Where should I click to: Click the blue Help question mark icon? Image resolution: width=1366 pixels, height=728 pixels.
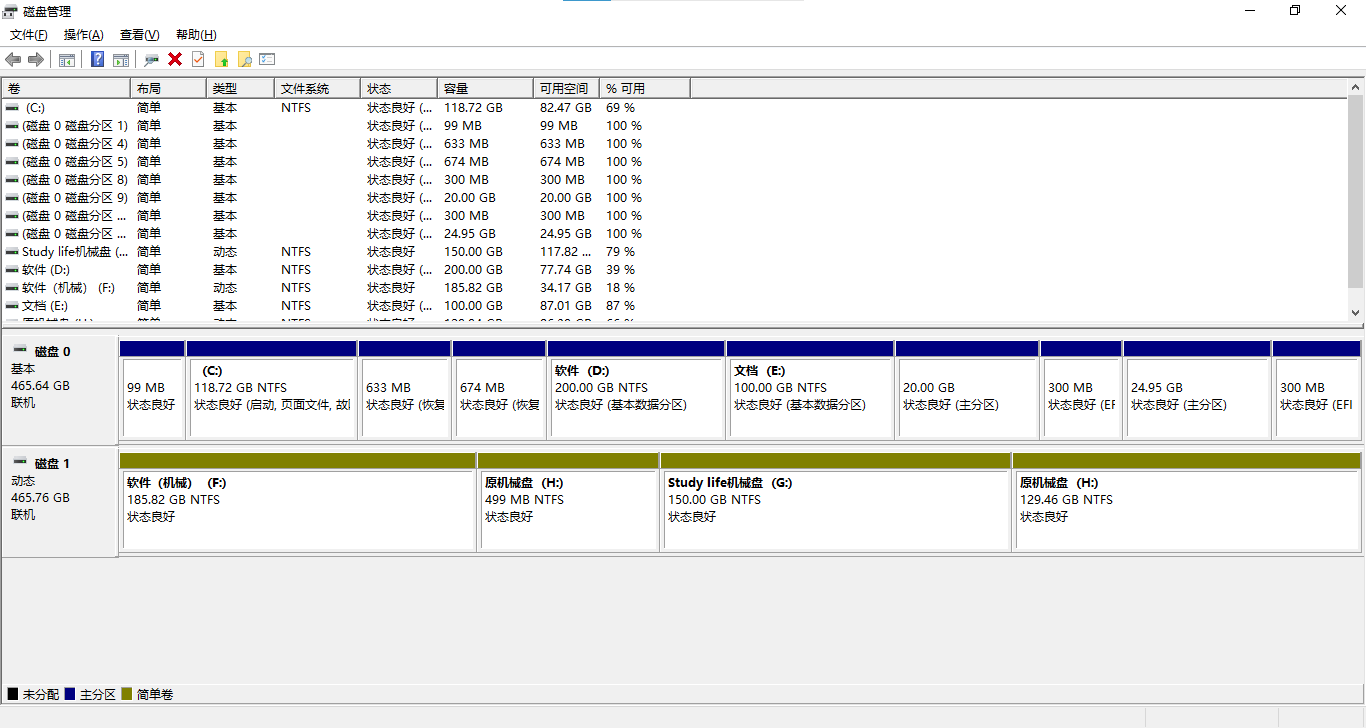97,59
